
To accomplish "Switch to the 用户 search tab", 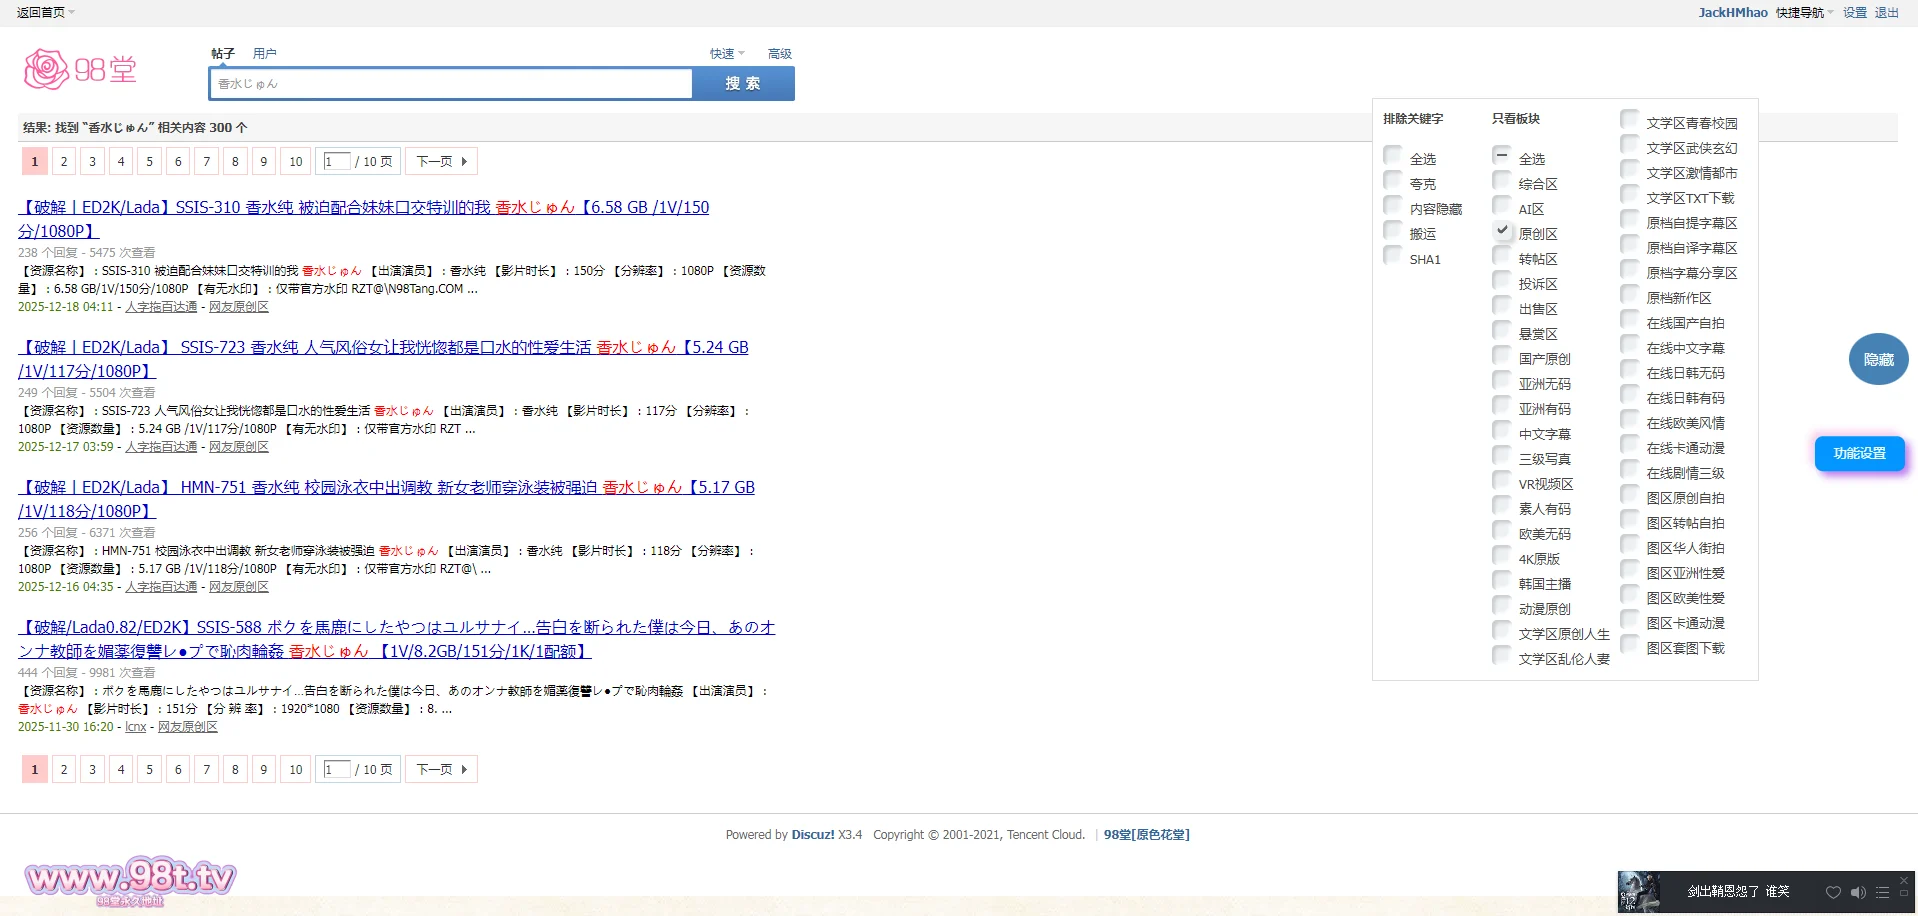I will click(264, 54).
